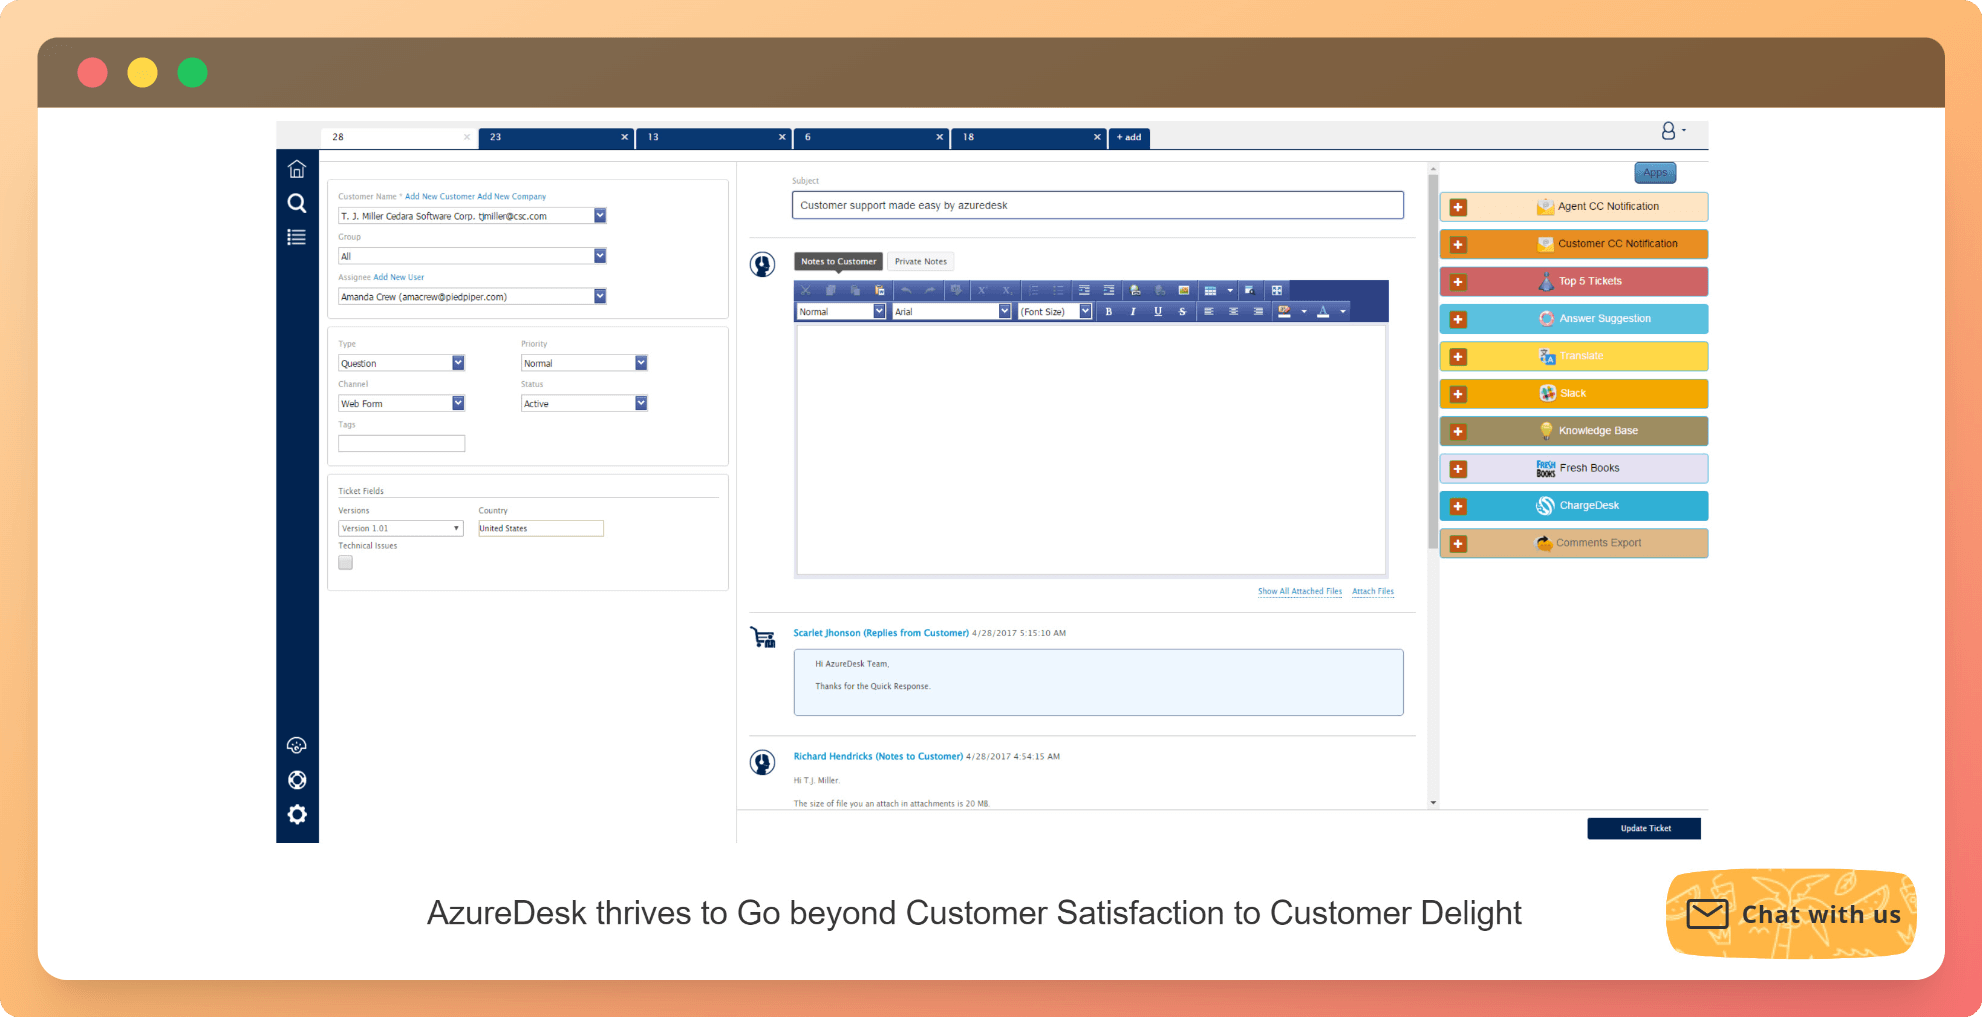Open the Type dropdown showing Question
Screen dimensions: 1982x1017
(x=458, y=362)
